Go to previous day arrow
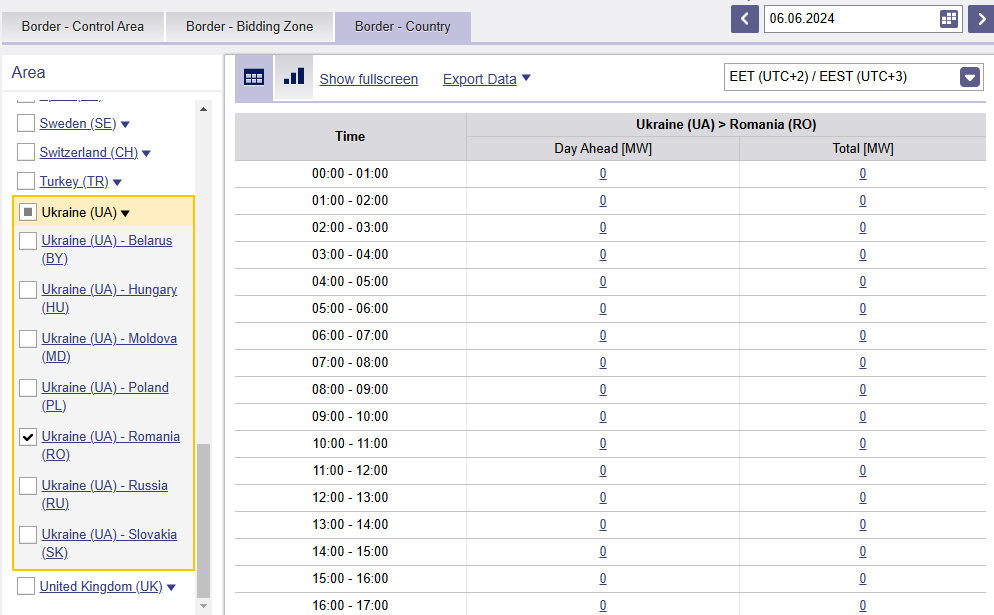This screenshot has height=615, width=994. 745,19
